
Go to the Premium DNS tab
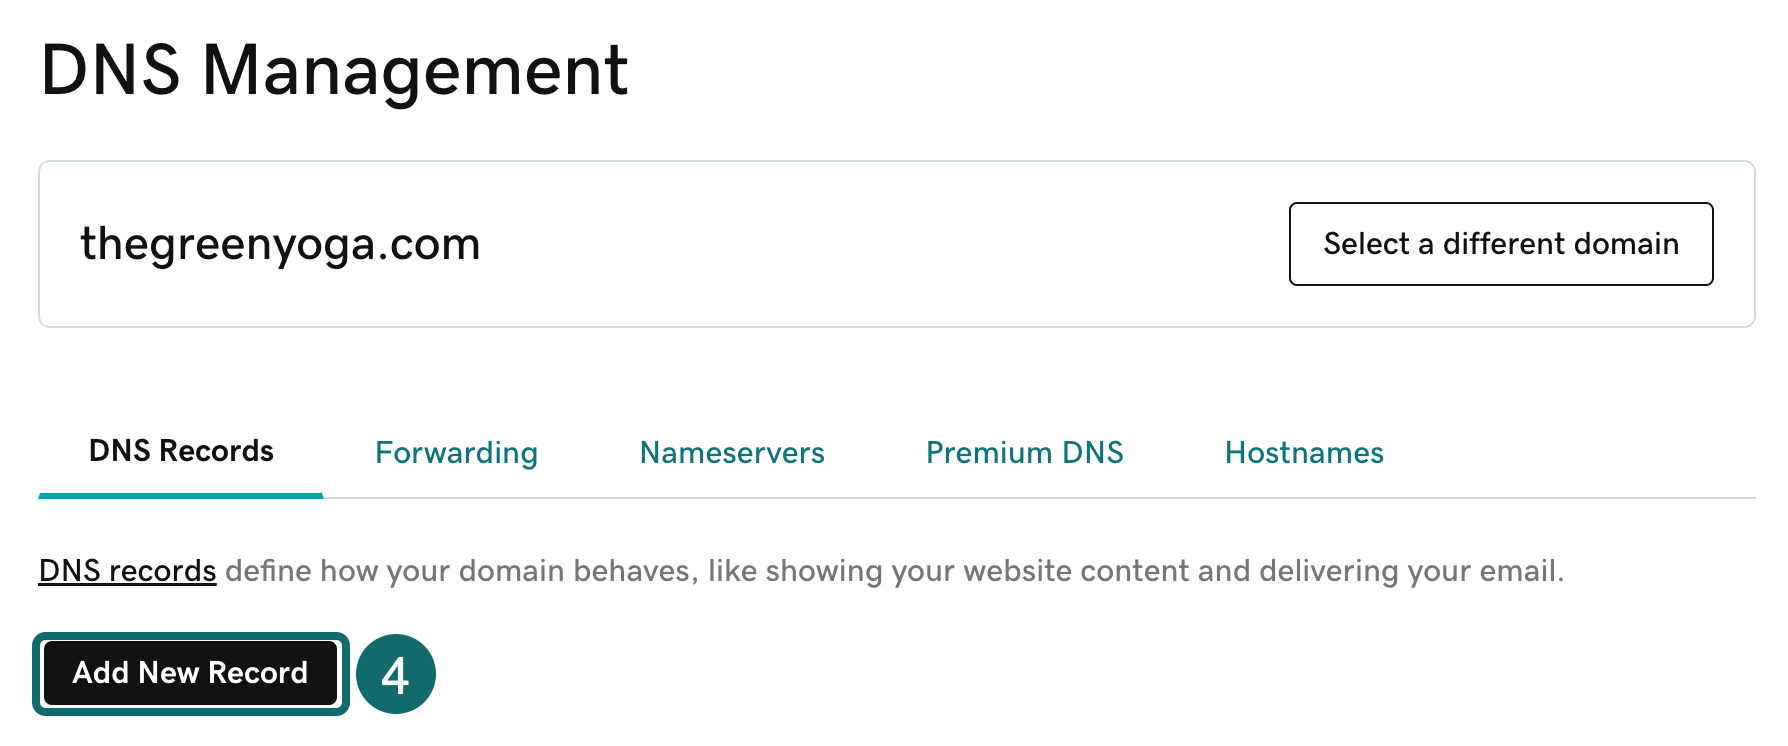tap(1024, 453)
